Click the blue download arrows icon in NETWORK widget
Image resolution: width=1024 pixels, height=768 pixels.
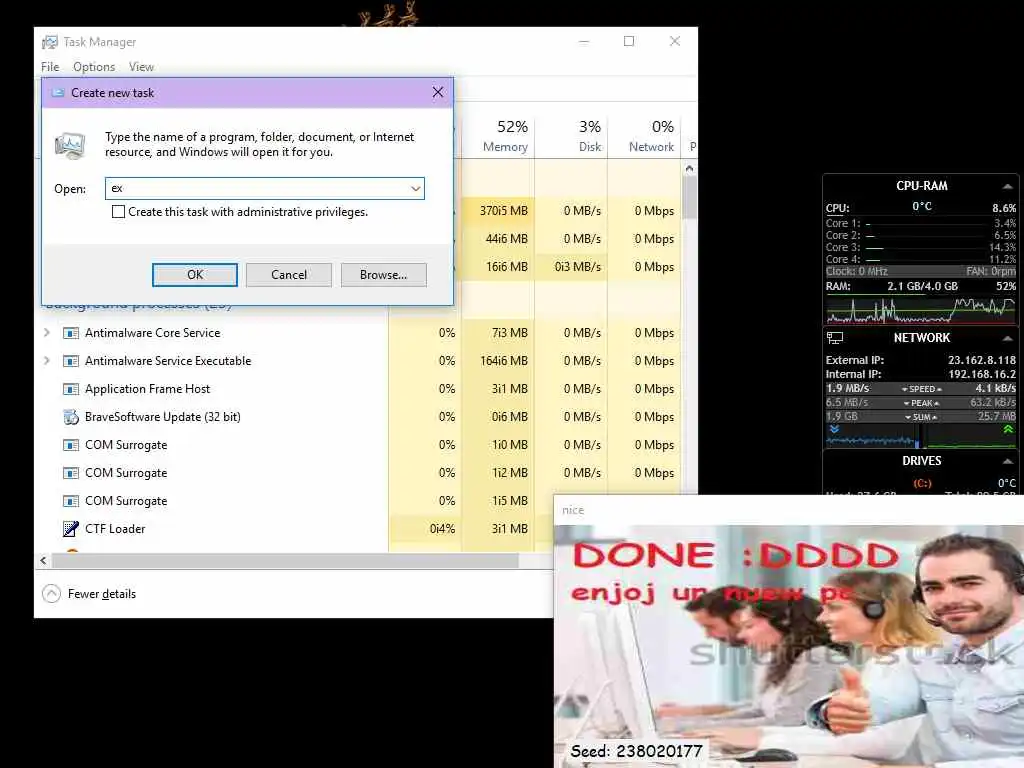click(834, 429)
